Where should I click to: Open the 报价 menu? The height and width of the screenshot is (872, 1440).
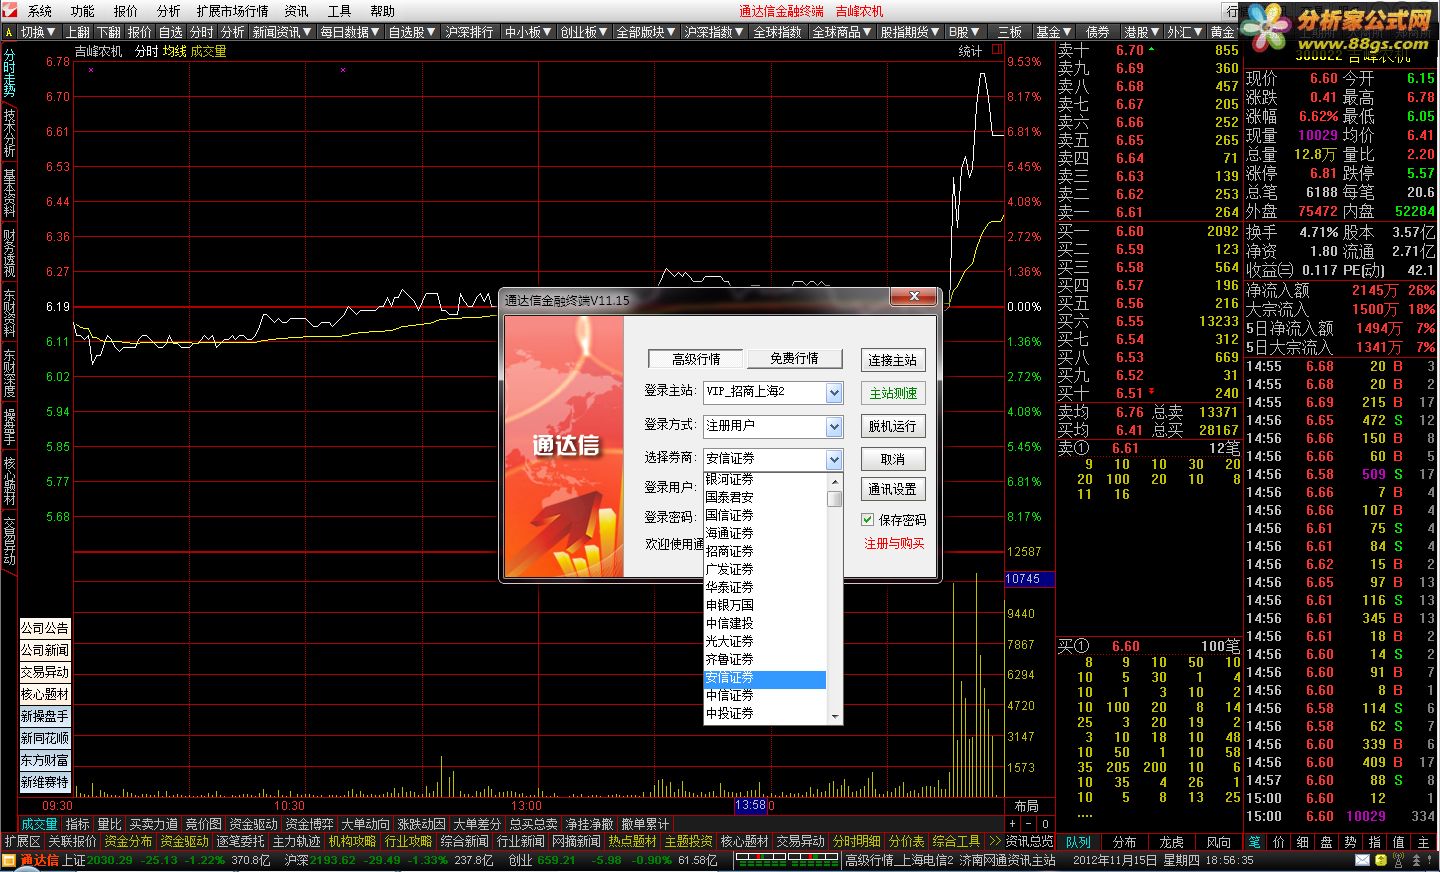(x=125, y=11)
